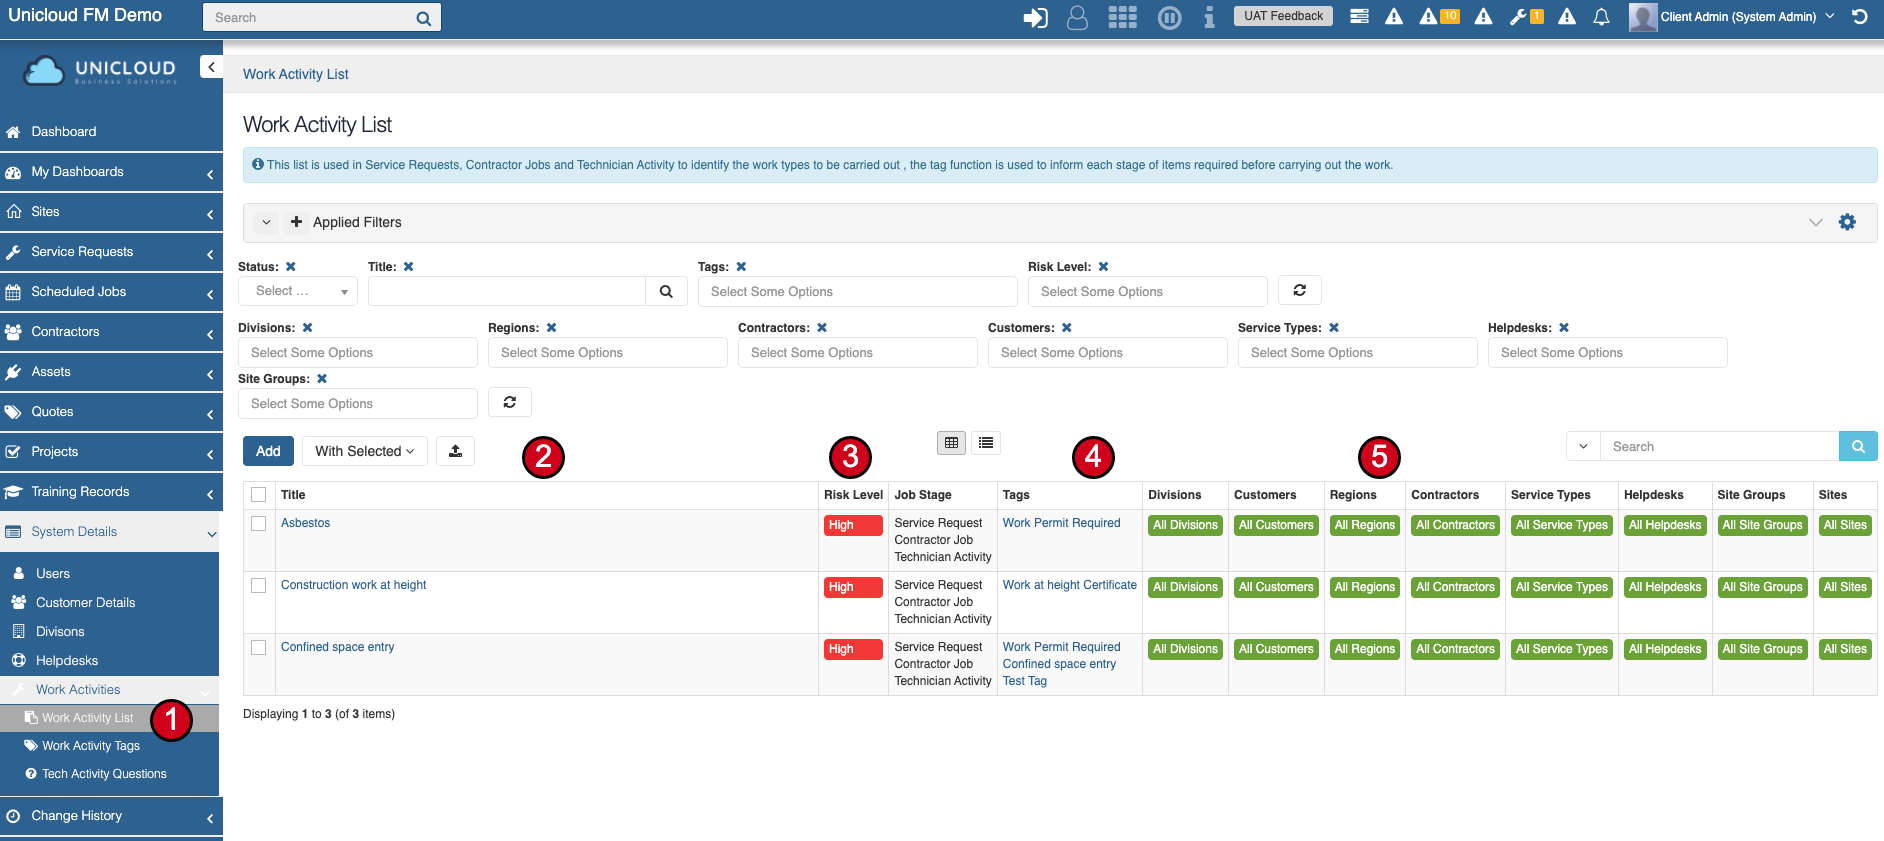This screenshot has width=1884, height=841.
Task: Click the UAT Feedback button
Action: [1283, 16]
